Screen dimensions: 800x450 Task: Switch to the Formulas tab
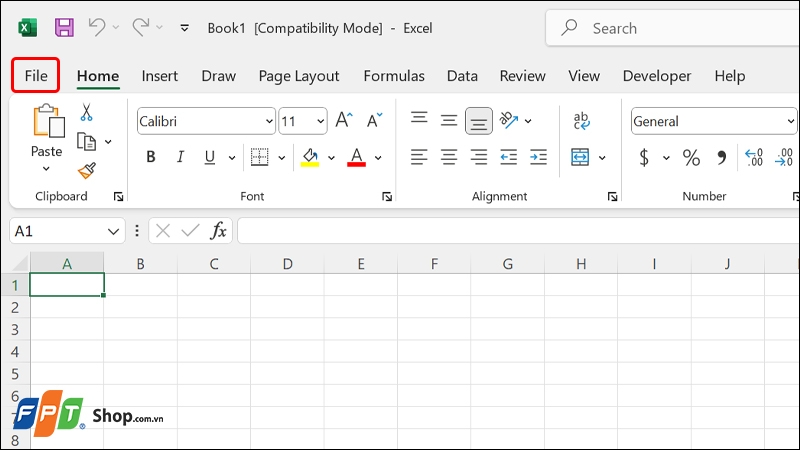(x=394, y=76)
